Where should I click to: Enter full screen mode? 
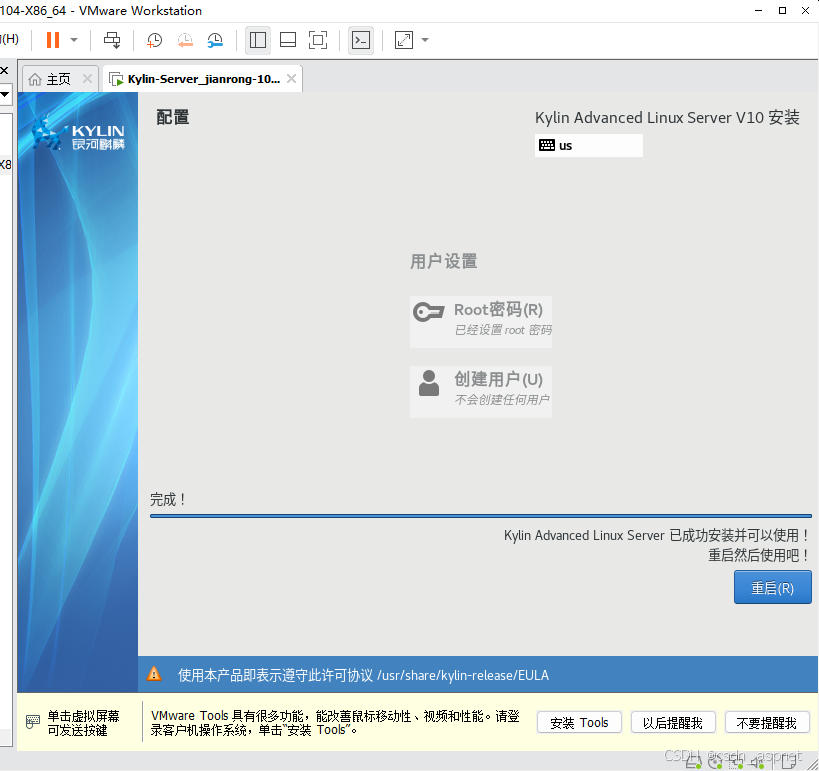coord(318,40)
